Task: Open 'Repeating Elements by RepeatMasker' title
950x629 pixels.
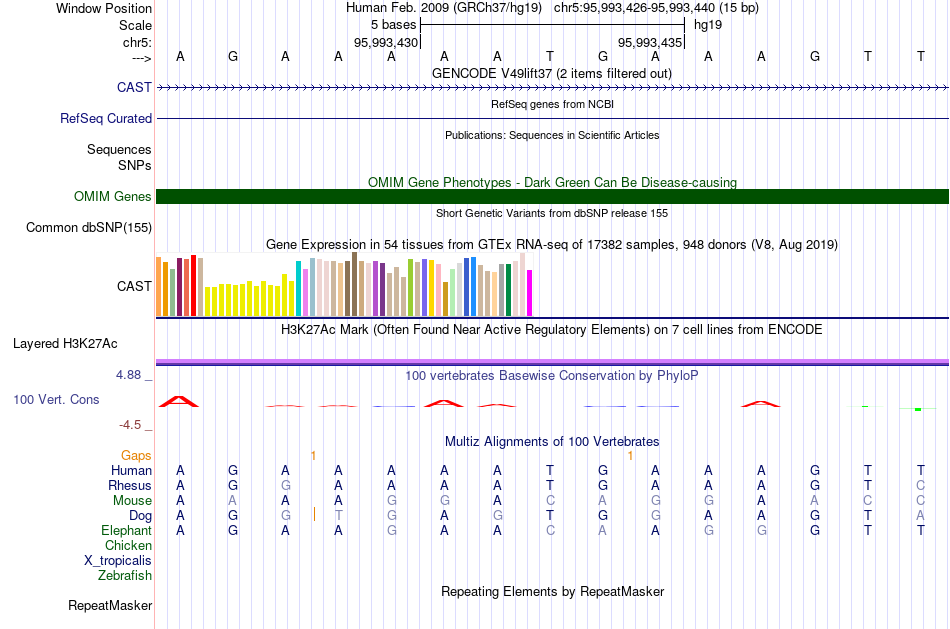Action: 552,591
